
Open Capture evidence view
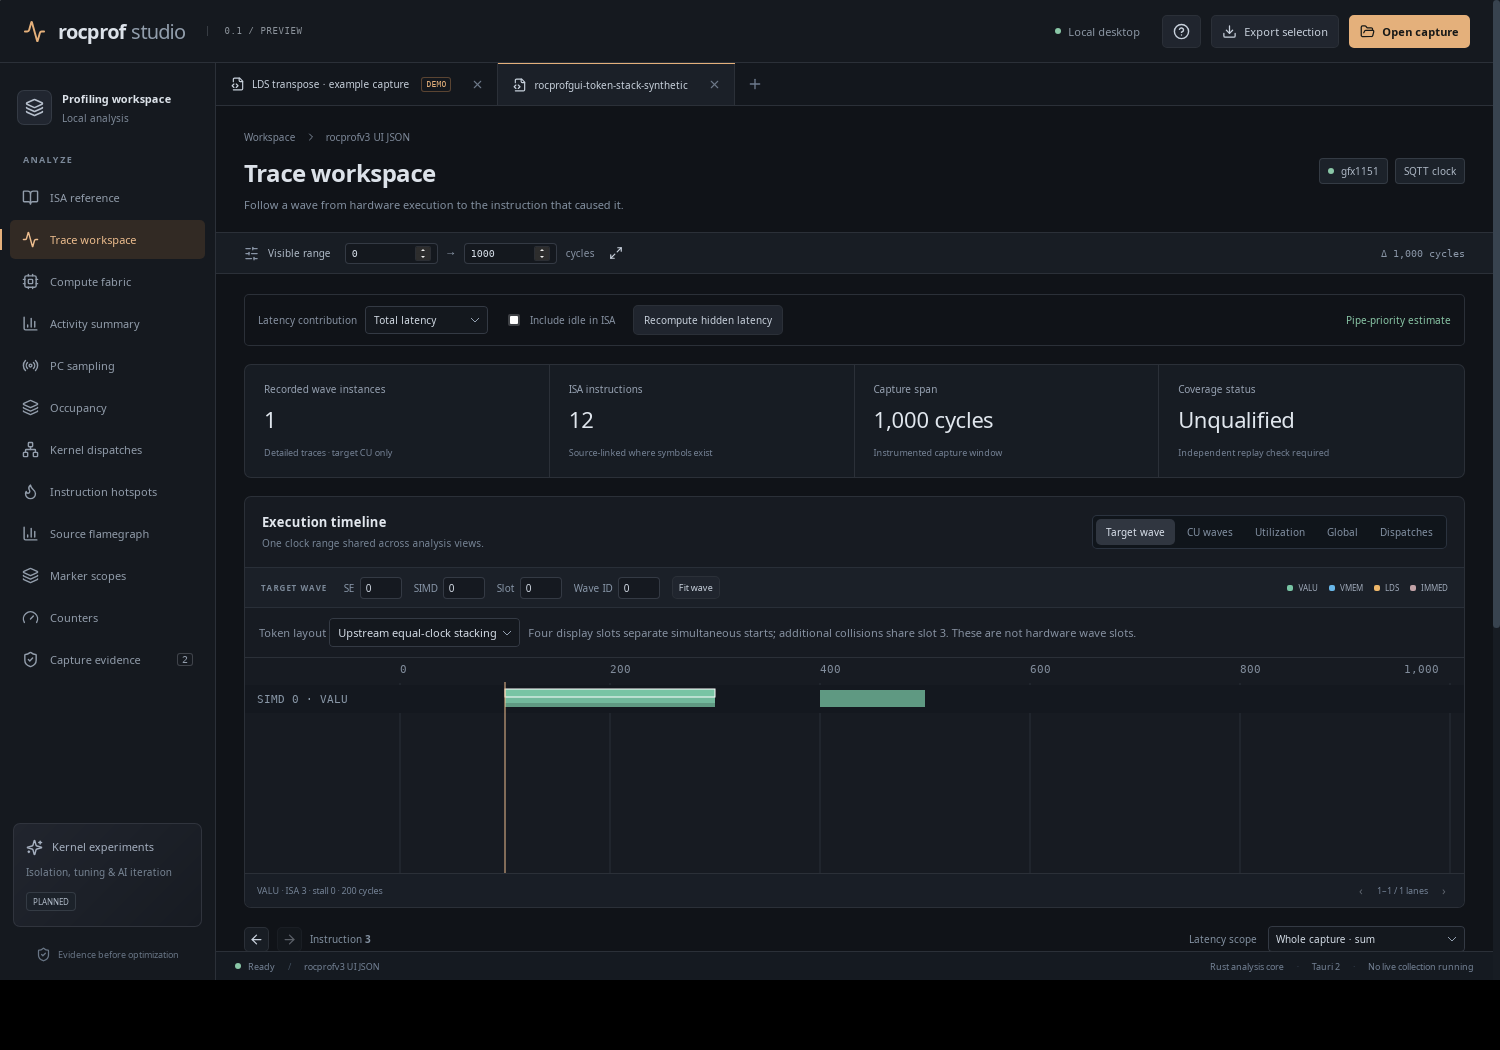(x=107, y=660)
